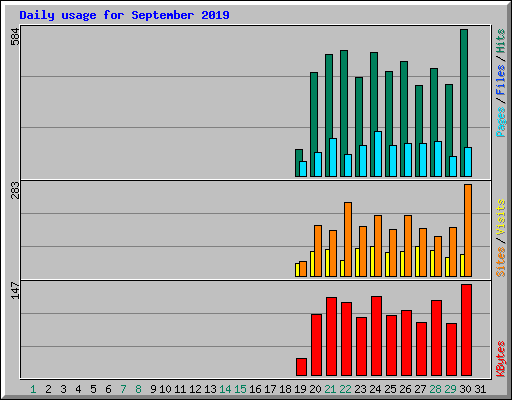Image resolution: width=512 pixels, height=400 pixels.
Task: Click the orange sites bar for day 22
Action: pyautogui.click(x=348, y=239)
